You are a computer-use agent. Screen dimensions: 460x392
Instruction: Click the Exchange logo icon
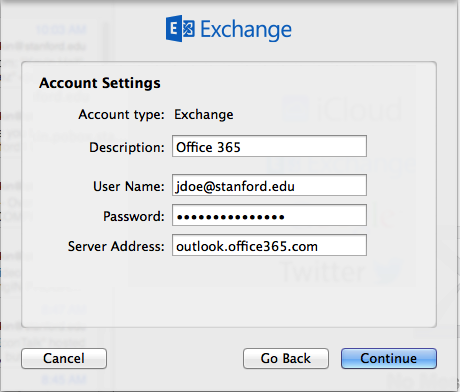point(180,28)
